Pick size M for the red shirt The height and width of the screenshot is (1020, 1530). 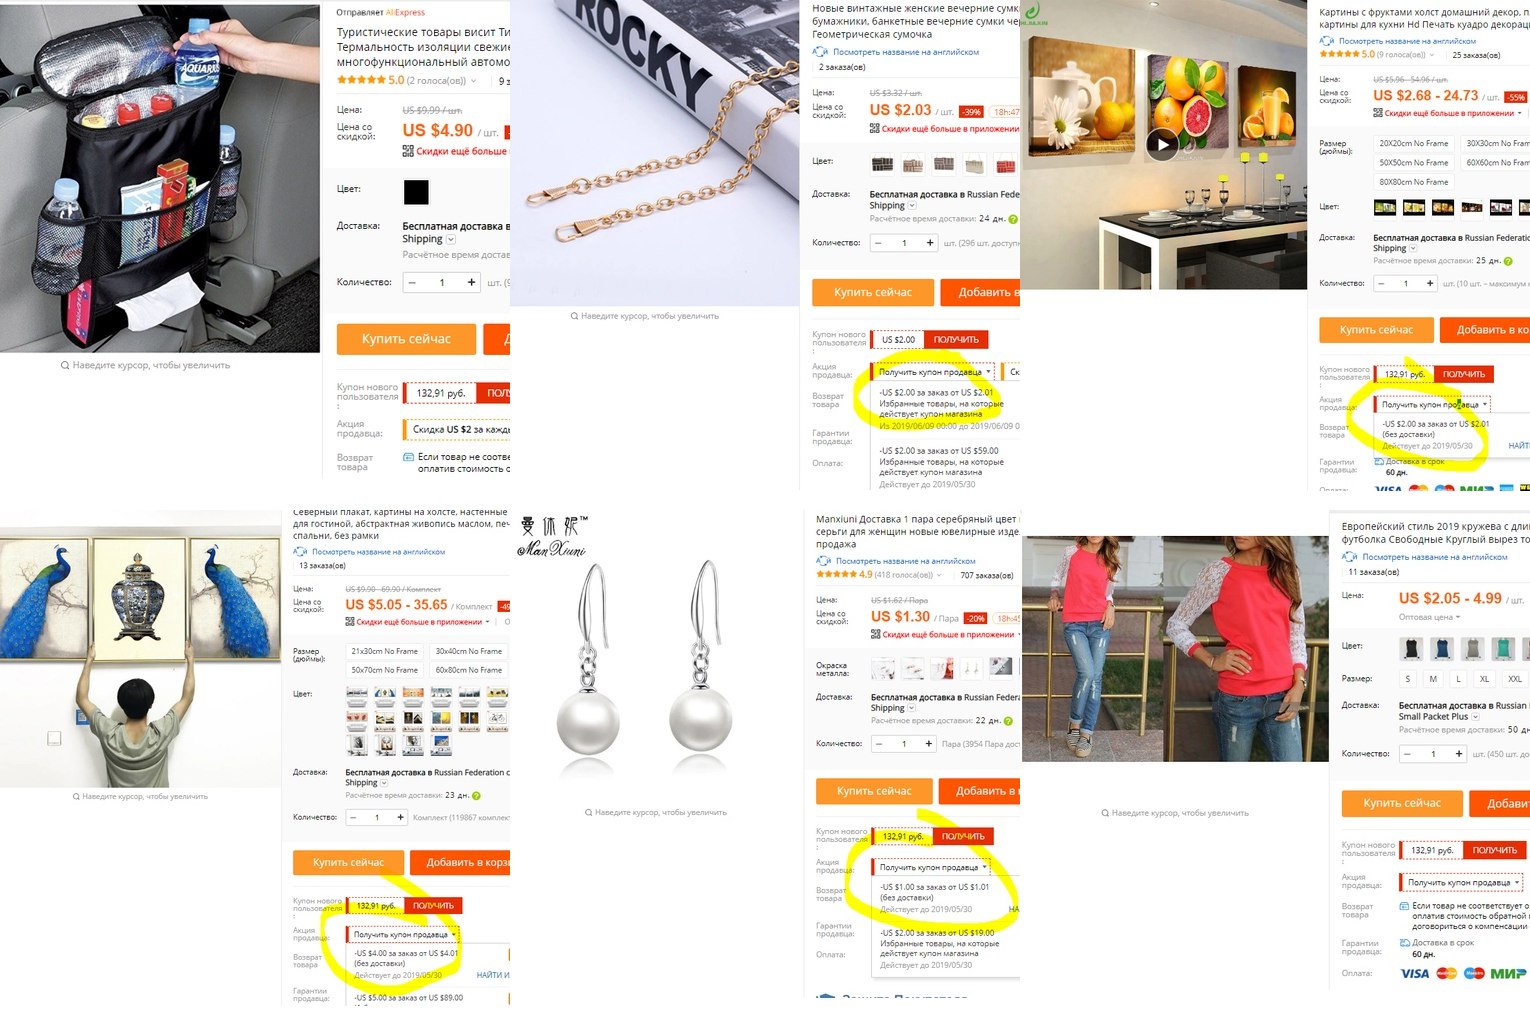(x=1433, y=679)
